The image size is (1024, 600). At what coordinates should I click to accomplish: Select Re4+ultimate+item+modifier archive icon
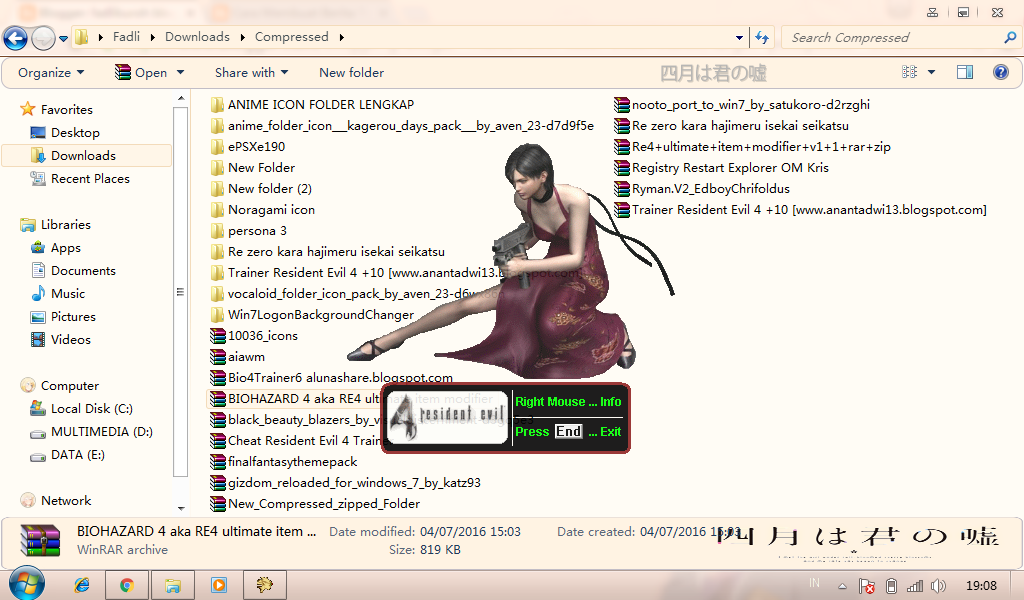point(622,147)
